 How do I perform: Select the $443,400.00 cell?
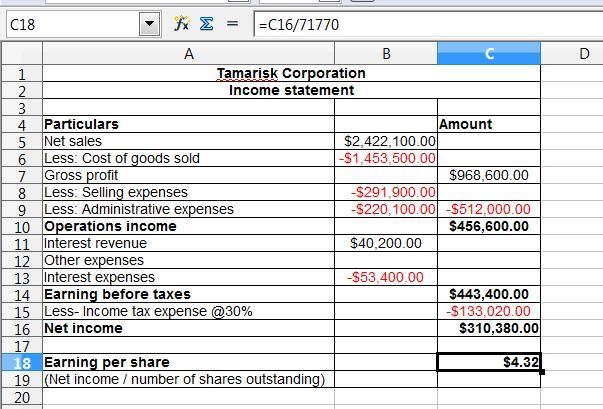tap(489, 294)
